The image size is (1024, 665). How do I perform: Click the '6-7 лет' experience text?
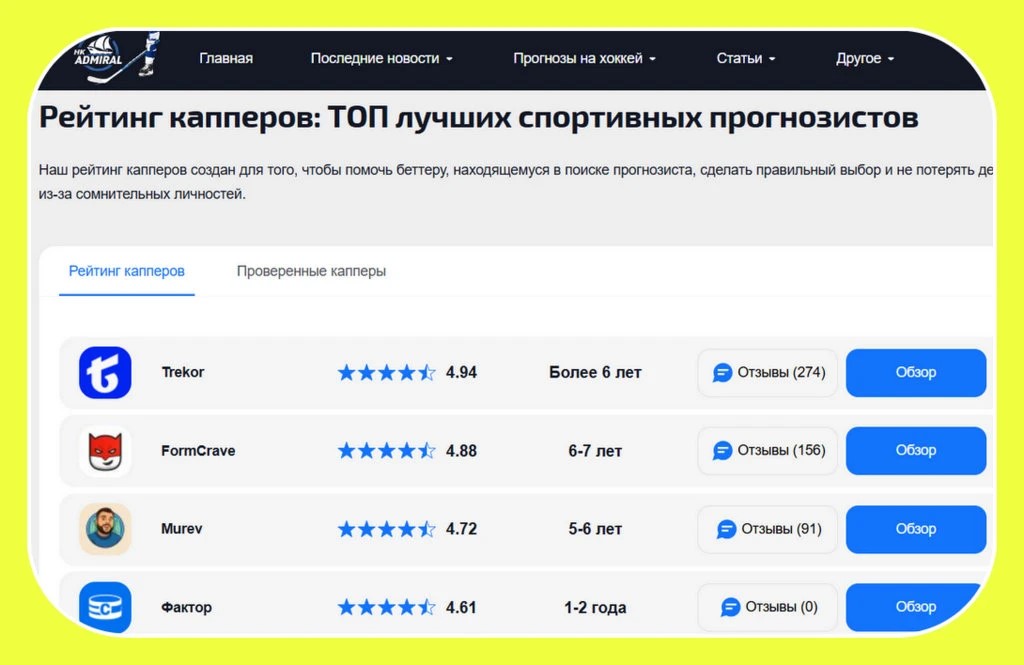(x=595, y=451)
